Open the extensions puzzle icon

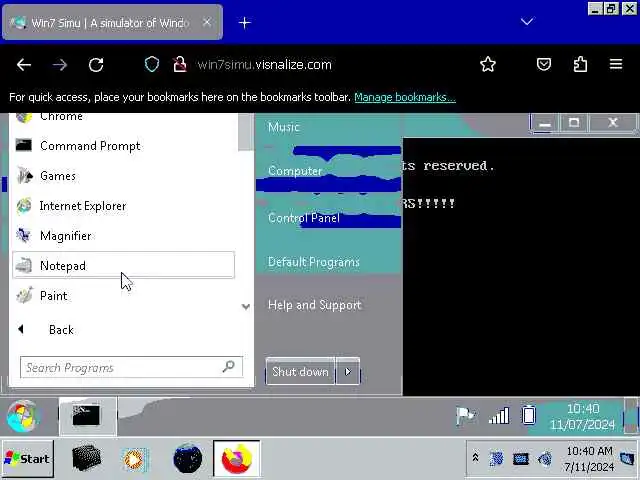pyautogui.click(x=580, y=64)
